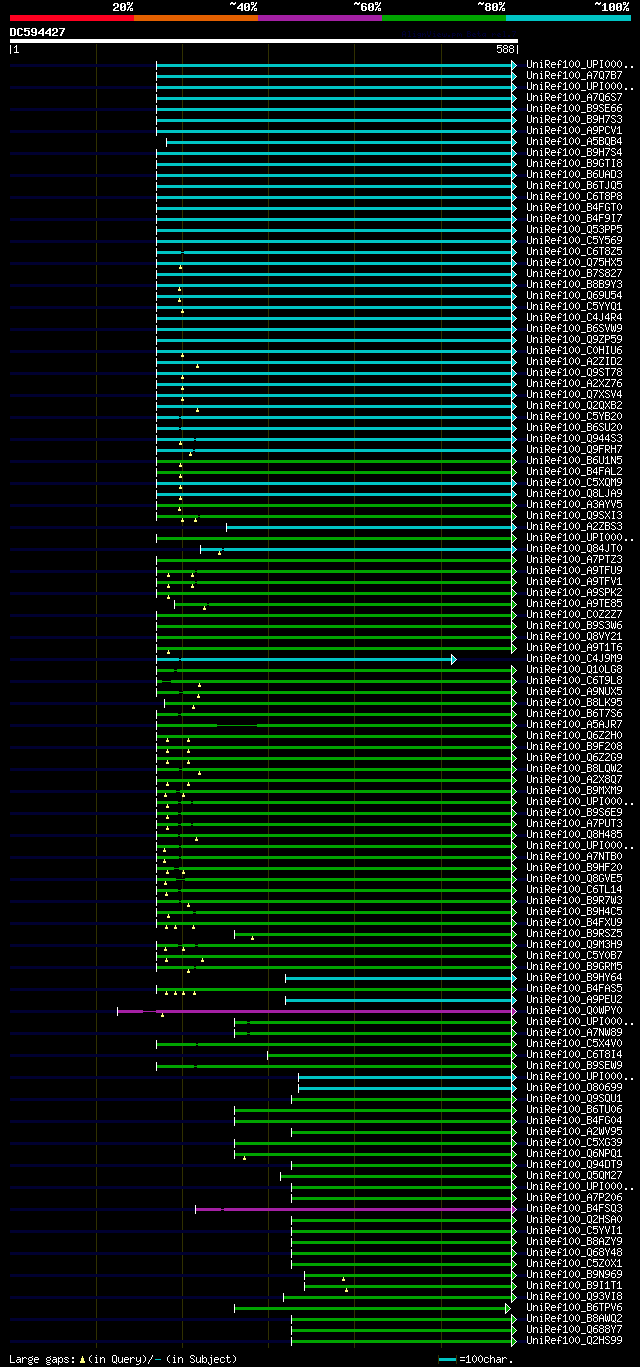The image size is (640, 1367).
Task: Select the UniRef100_B9R7W3 label
Action: 574,900
